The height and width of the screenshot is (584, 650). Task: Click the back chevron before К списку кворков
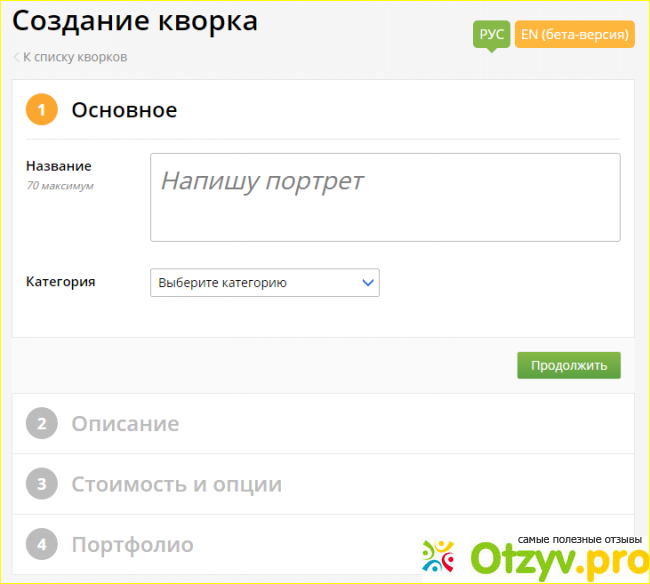tap(16, 57)
